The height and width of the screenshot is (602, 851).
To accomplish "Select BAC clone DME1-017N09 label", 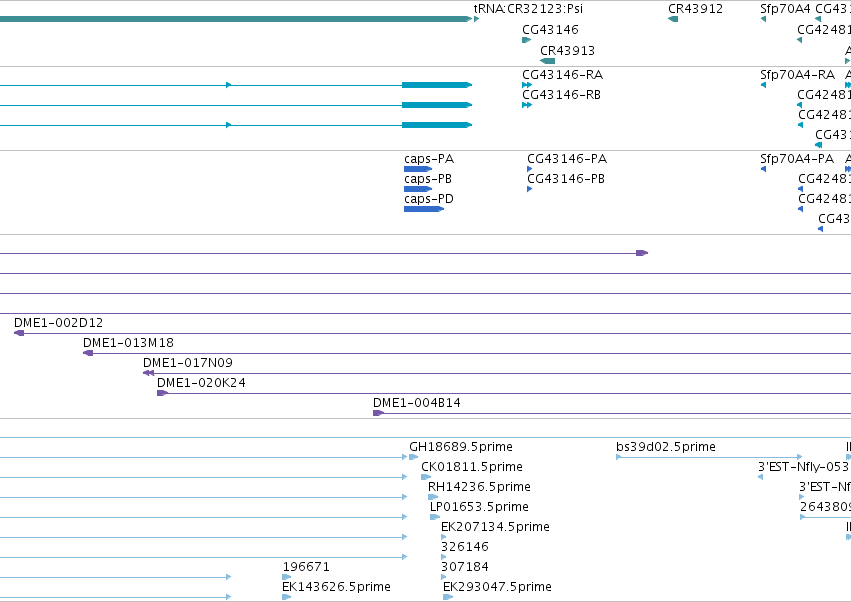I will 188,363.
